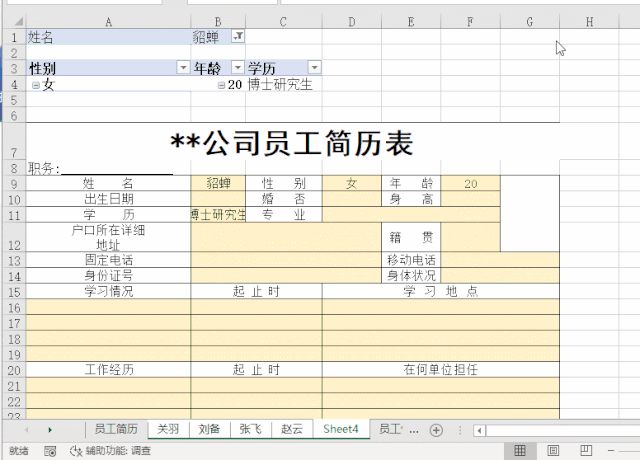Click the previous sheet tab navigation arrow
This screenshot has height=460, width=640.
point(27,430)
